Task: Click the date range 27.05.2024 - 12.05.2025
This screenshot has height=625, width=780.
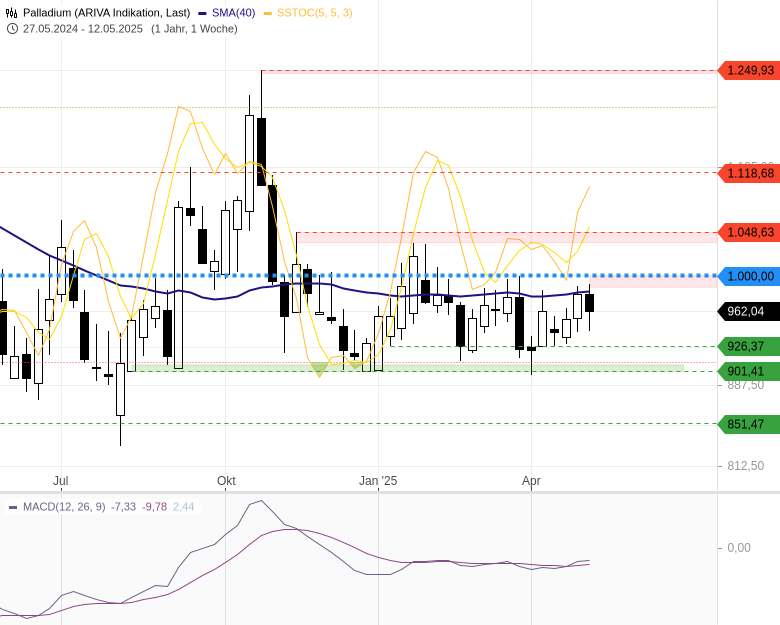Action: pos(83,29)
